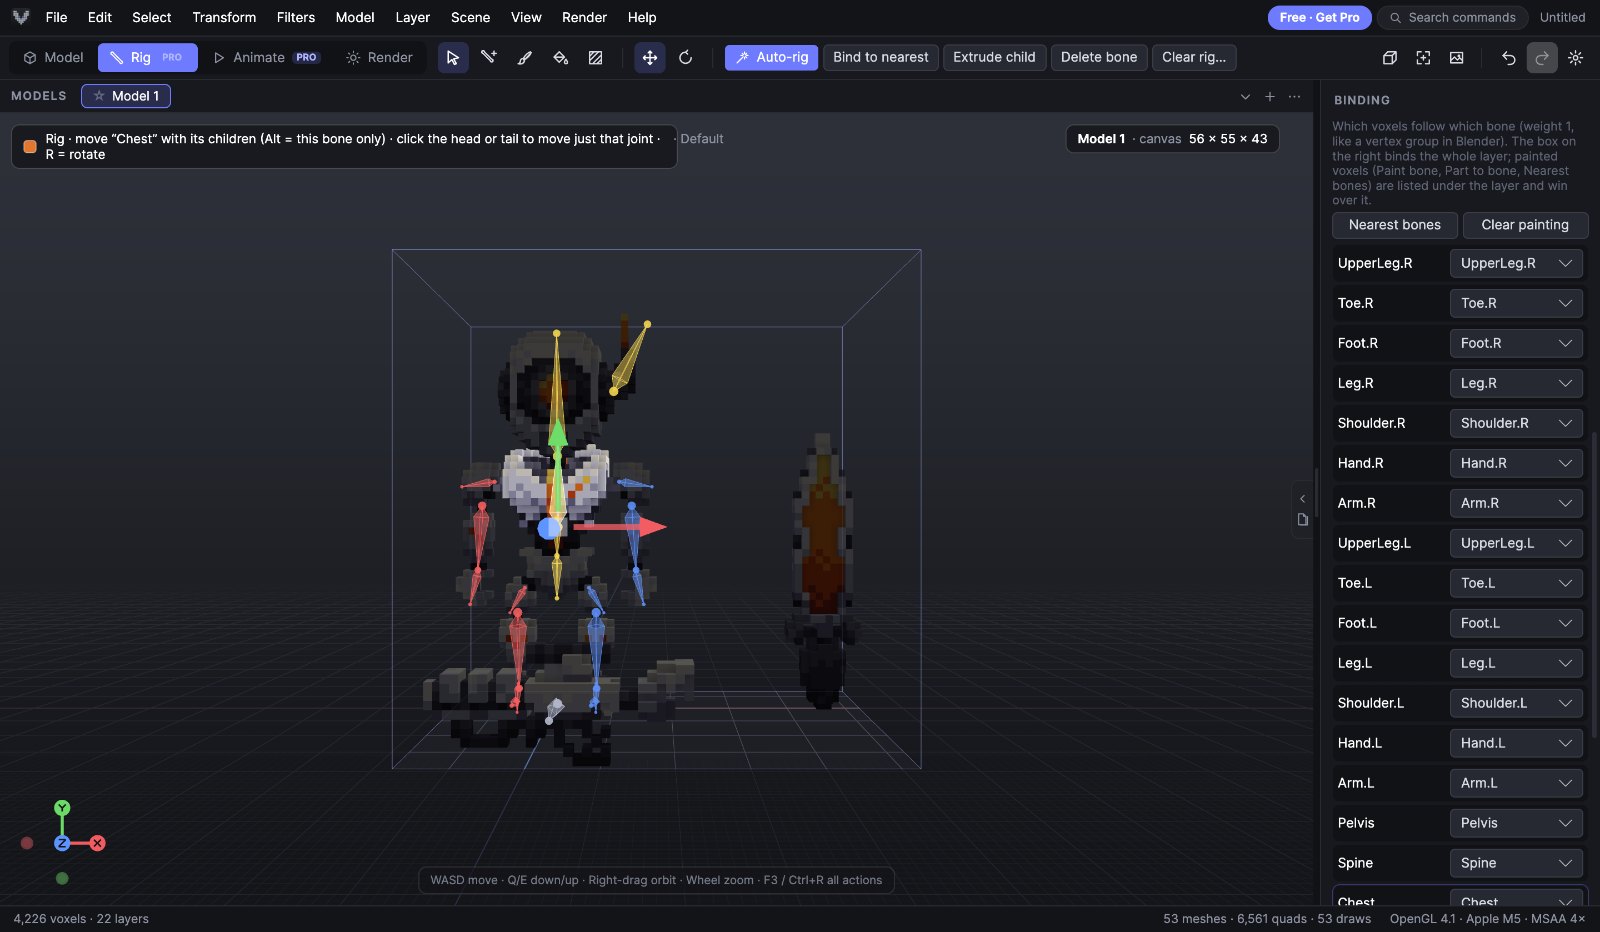Image resolution: width=1600 pixels, height=932 pixels.
Task: Switch to the Model mode tab
Action: (x=54, y=58)
